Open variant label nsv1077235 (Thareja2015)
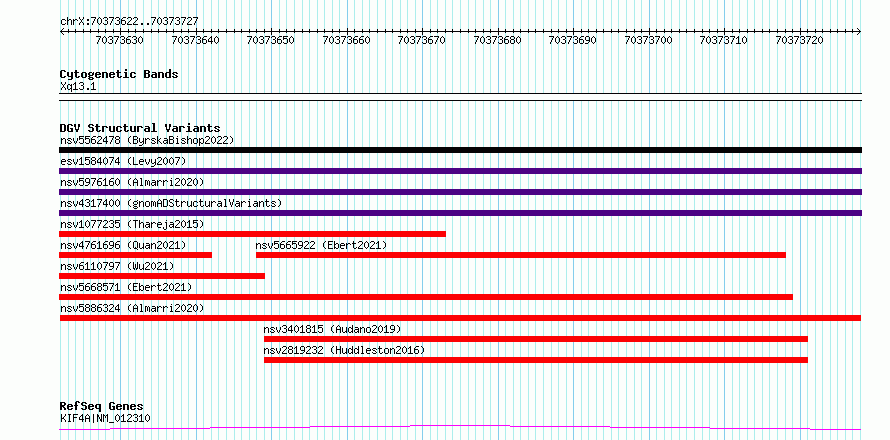 click(x=132, y=224)
